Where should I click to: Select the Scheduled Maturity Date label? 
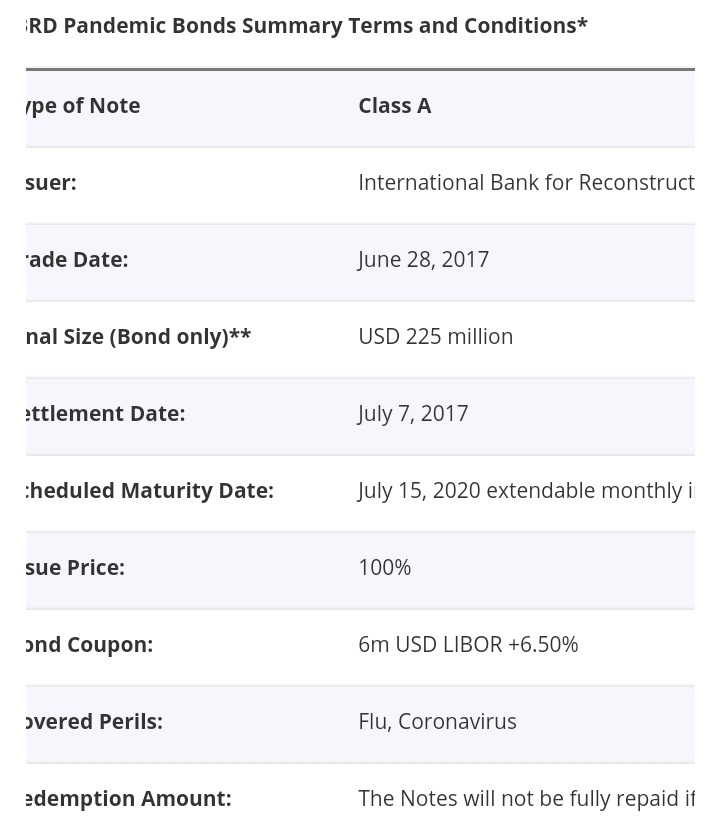point(150,491)
